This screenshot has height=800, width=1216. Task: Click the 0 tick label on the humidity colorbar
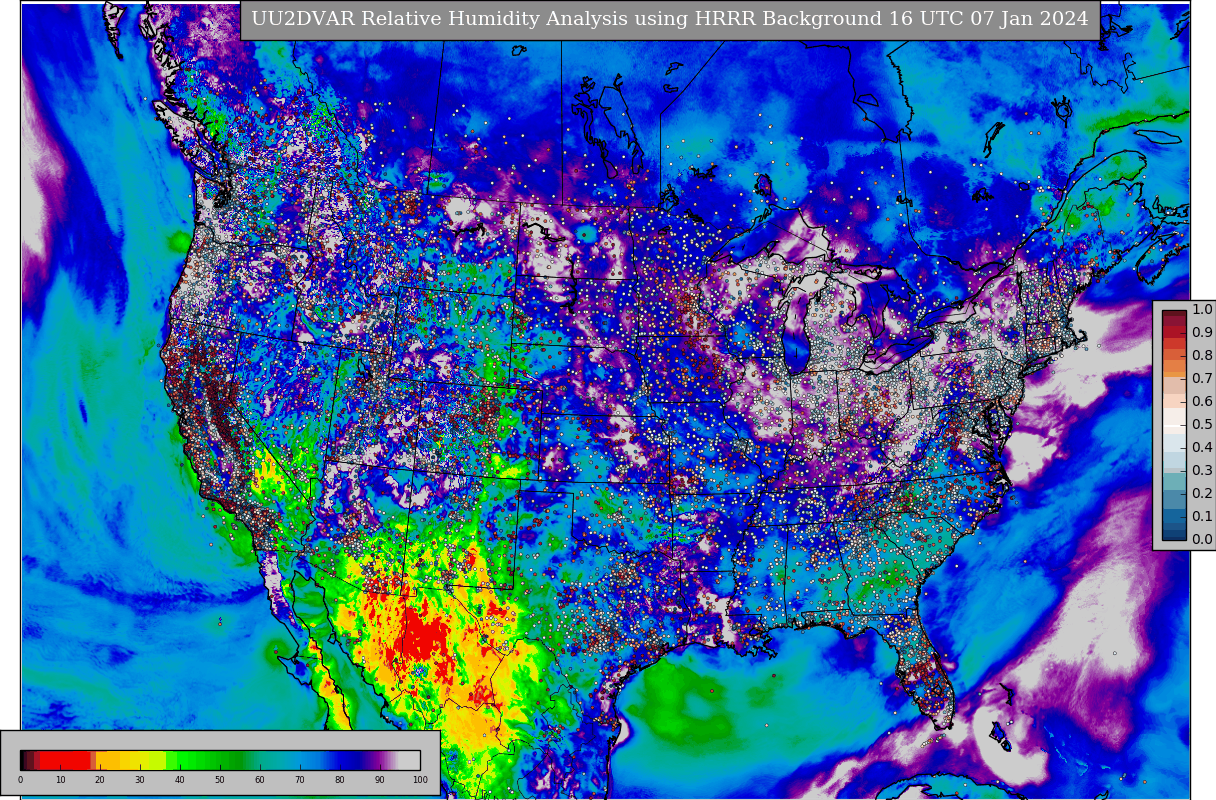click(x=20, y=780)
